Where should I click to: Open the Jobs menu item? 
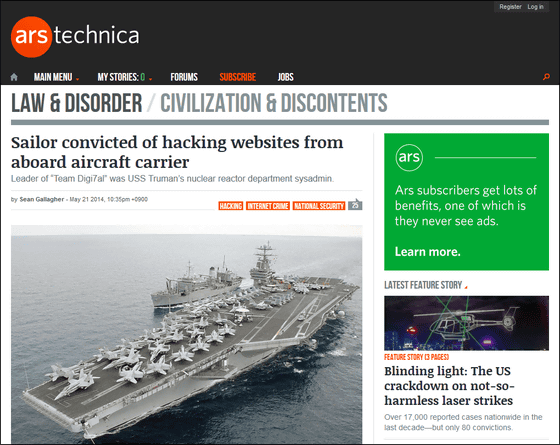[285, 77]
